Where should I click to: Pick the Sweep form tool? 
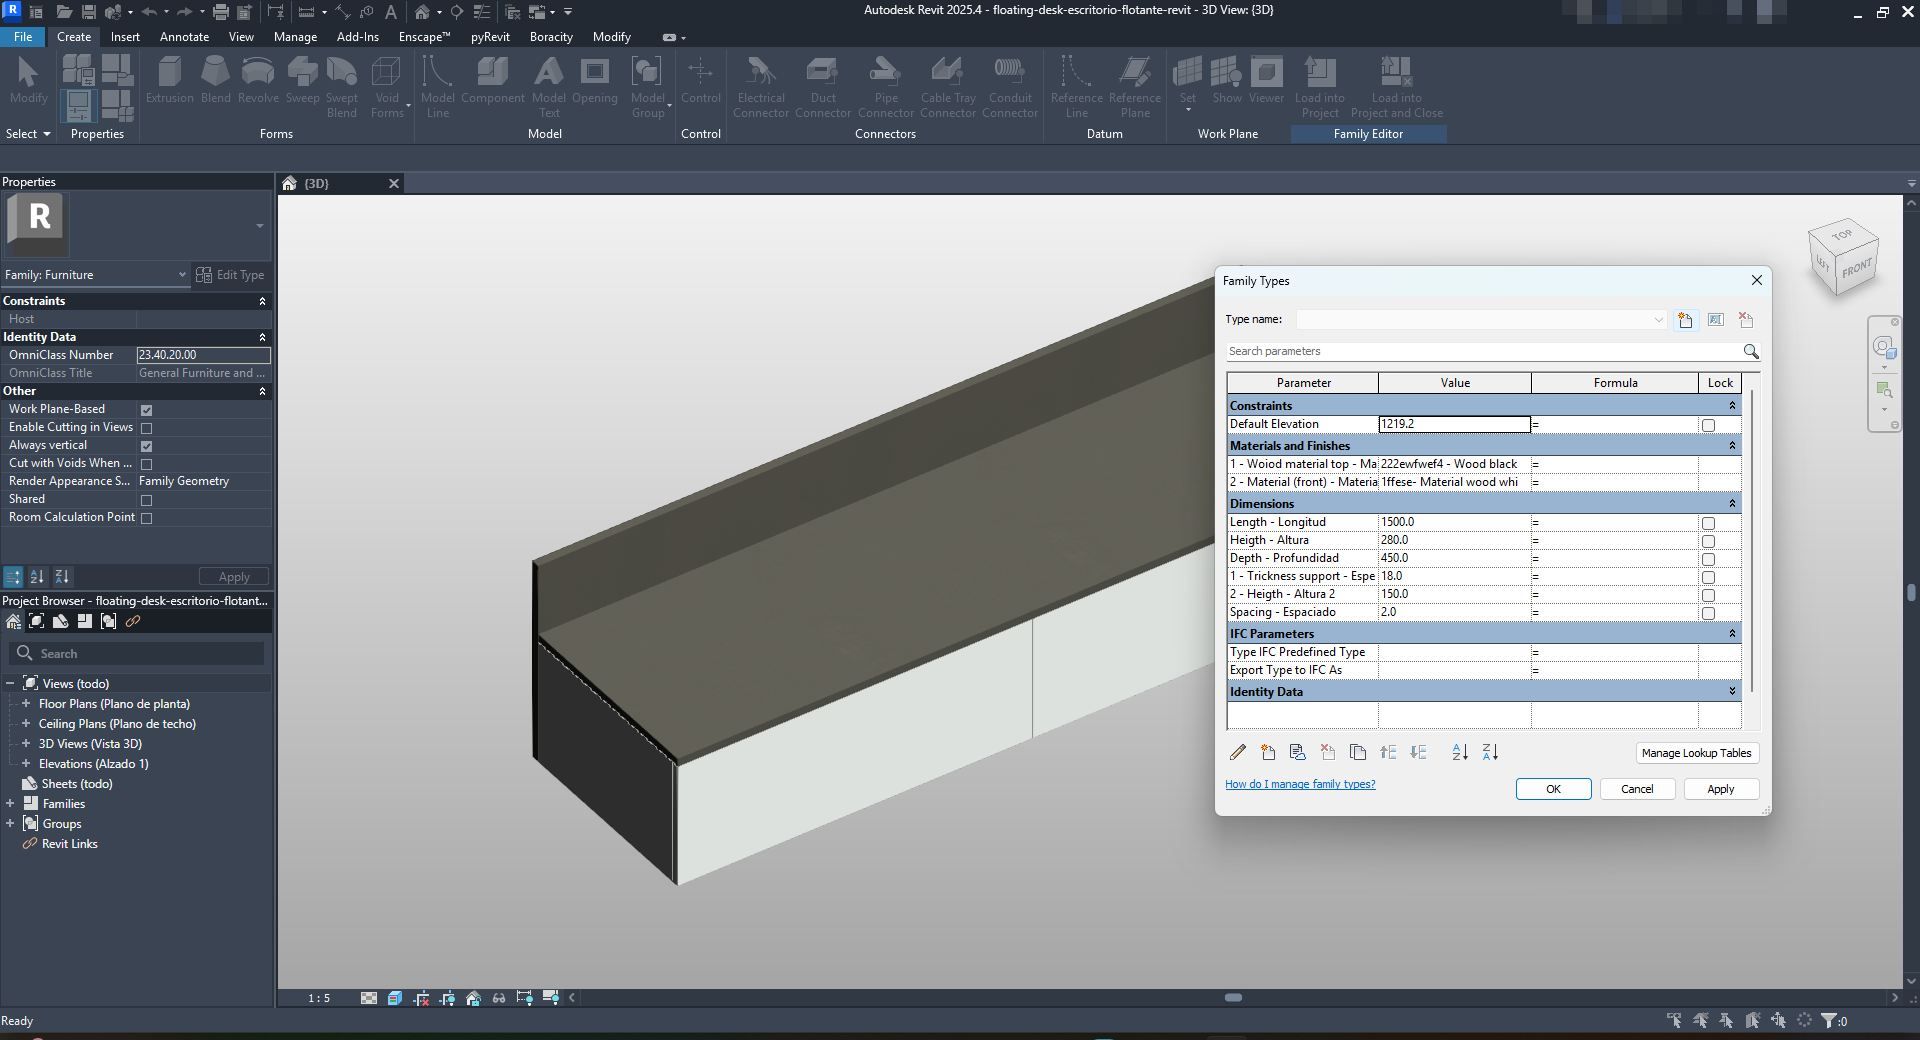302,80
